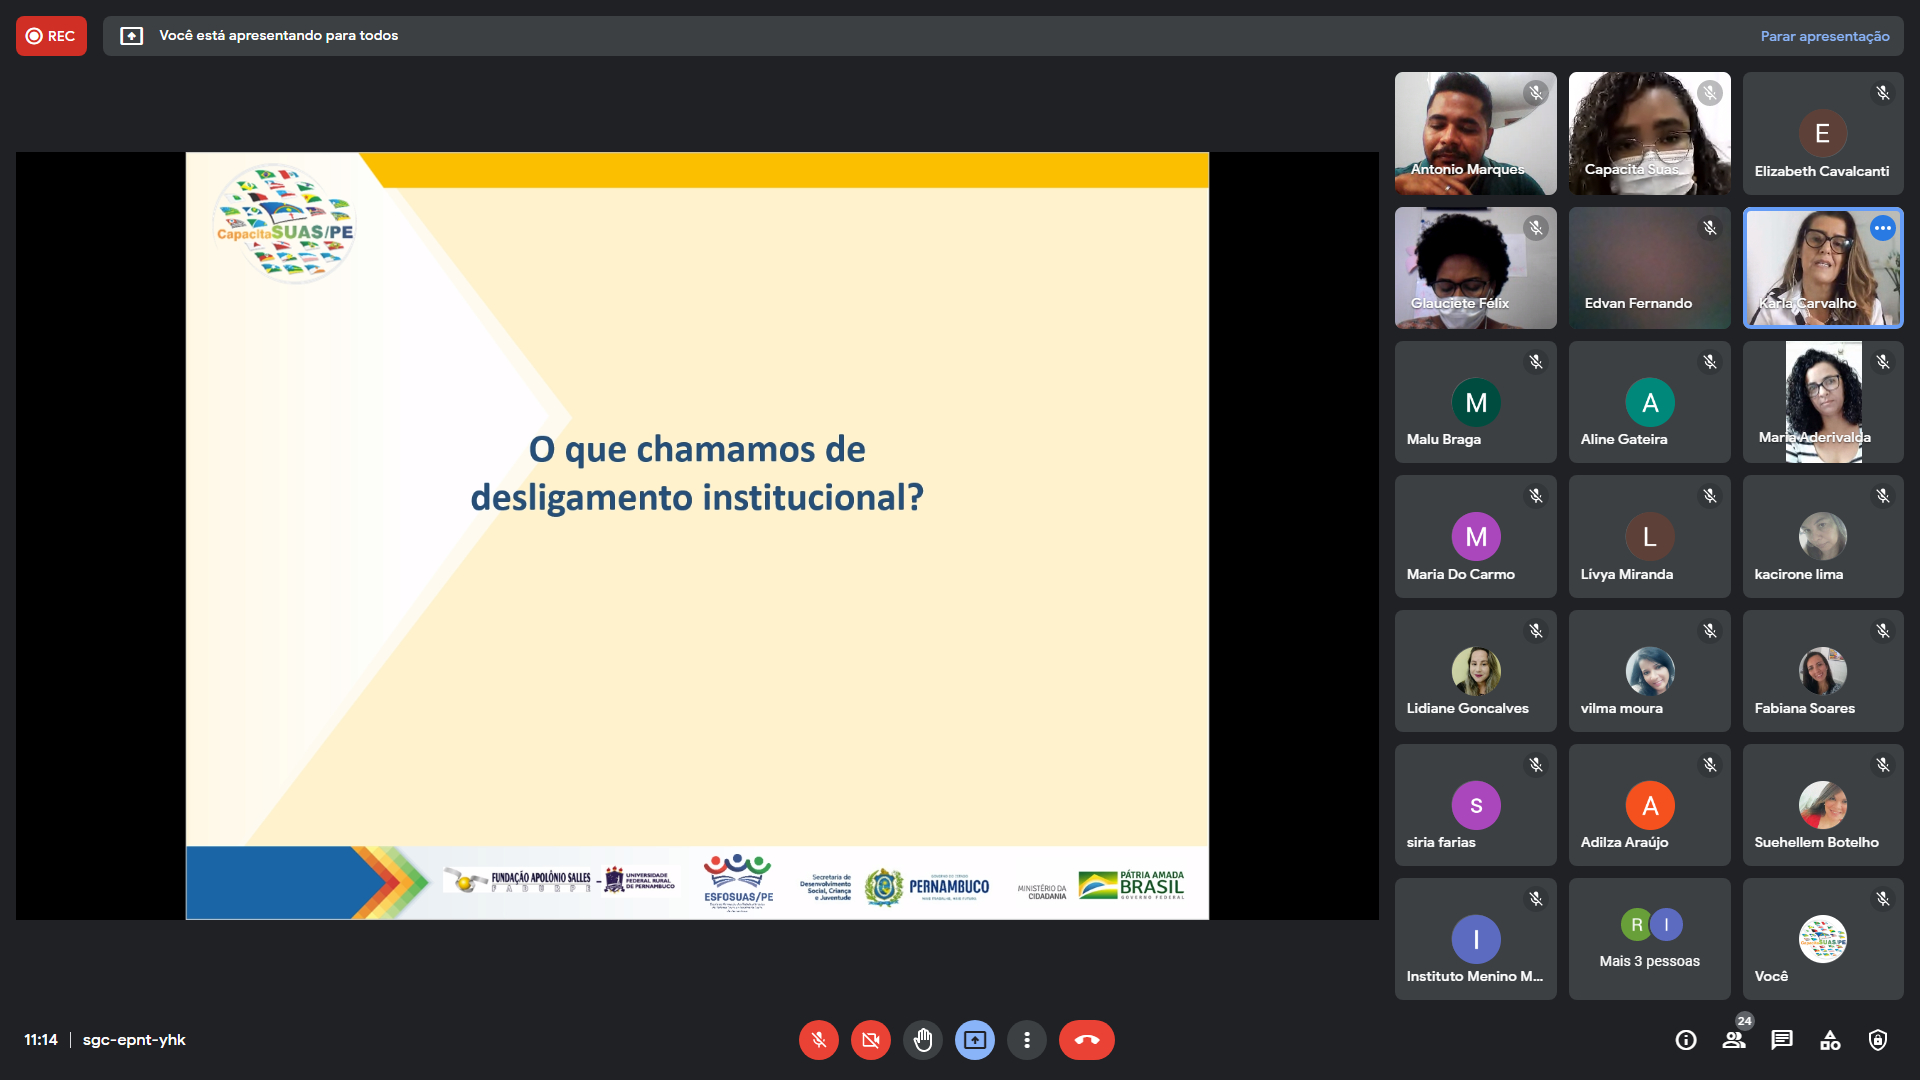The height and width of the screenshot is (1080, 1920).
Task: Expand the Mais 3 pessoas tile
Action: 1649,939
